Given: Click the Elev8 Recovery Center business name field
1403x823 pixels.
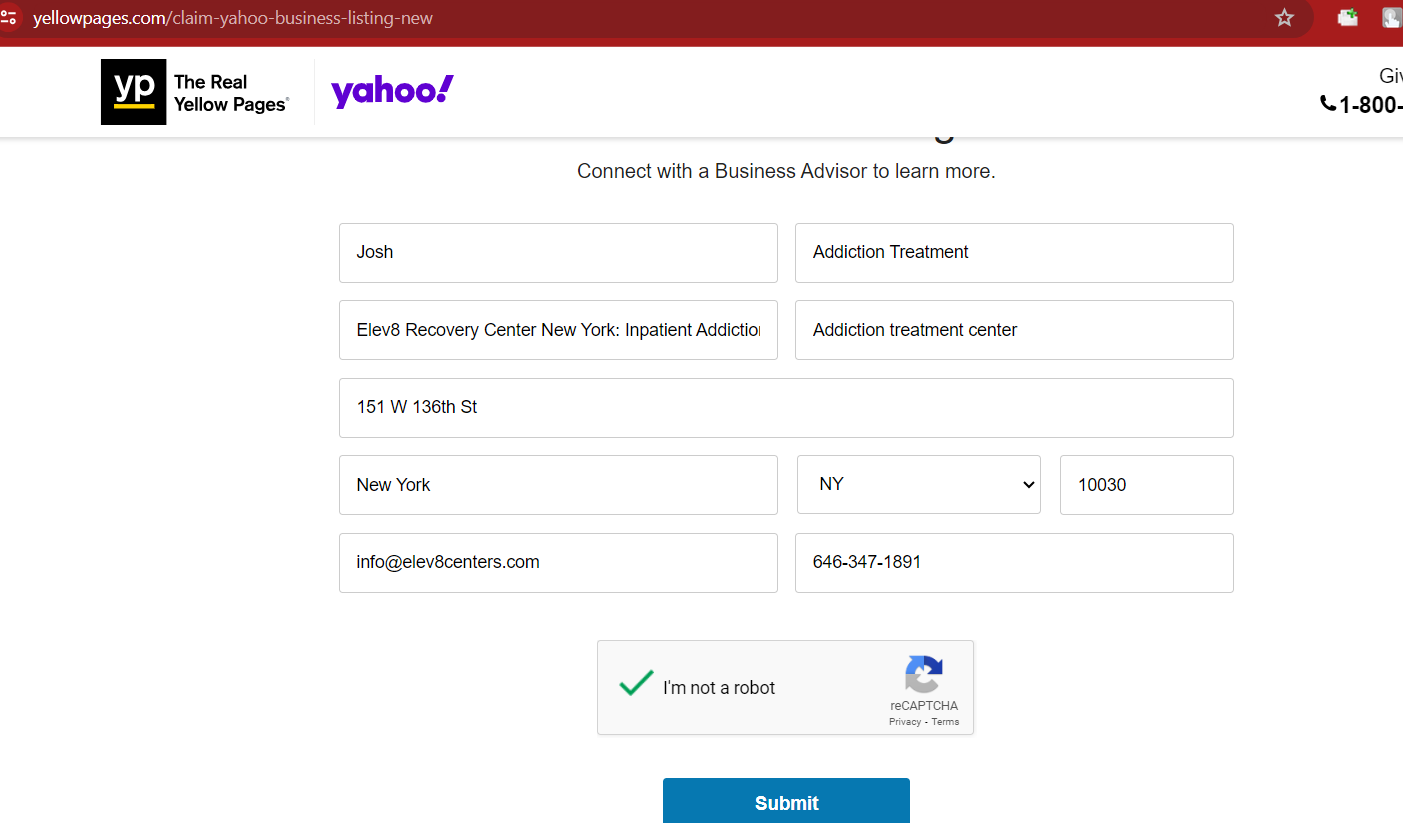Looking at the screenshot, I should [558, 330].
